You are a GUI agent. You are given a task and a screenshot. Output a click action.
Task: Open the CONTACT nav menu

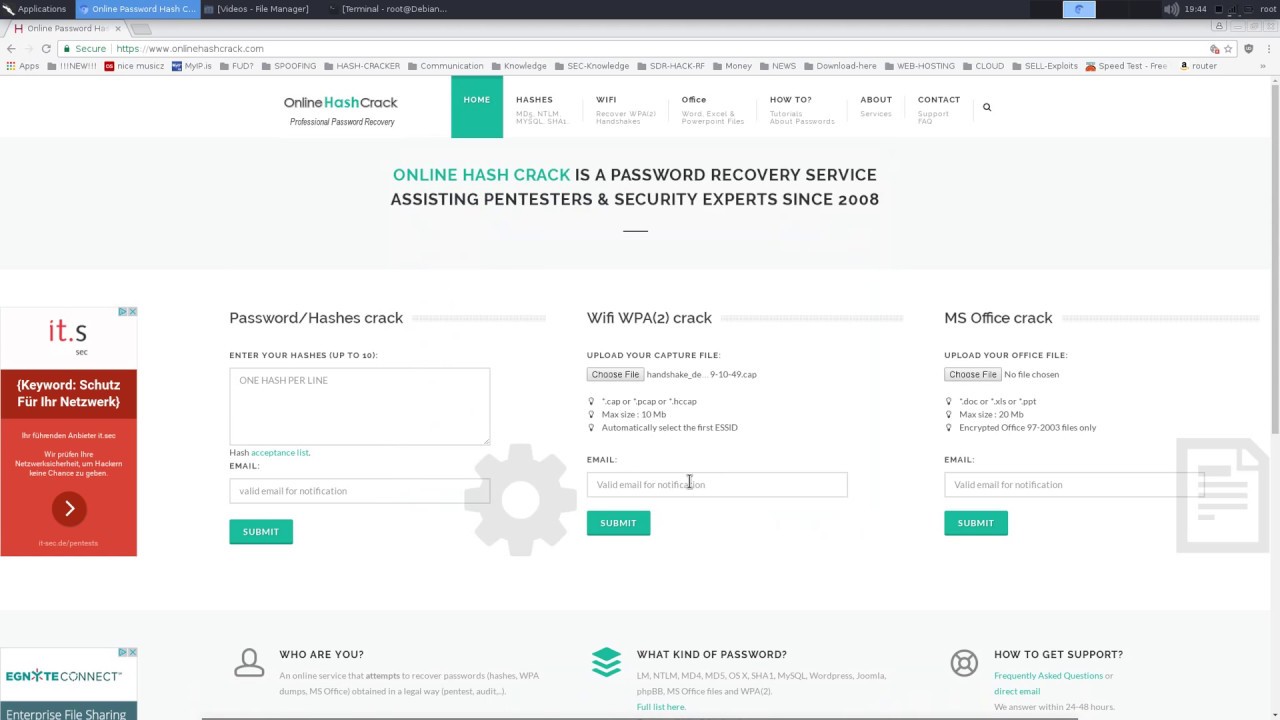(939, 109)
